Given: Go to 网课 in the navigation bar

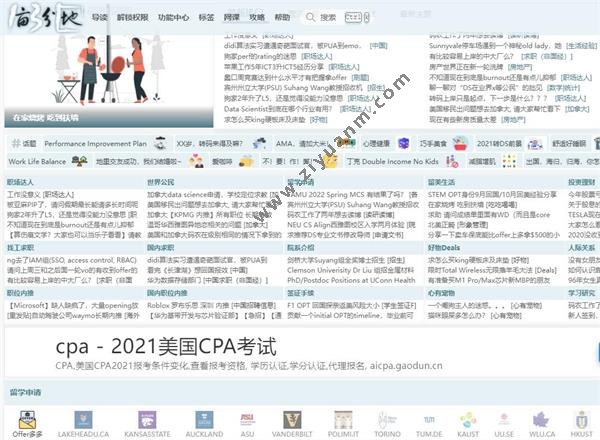Looking at the screenshot, I should point(232,18).
